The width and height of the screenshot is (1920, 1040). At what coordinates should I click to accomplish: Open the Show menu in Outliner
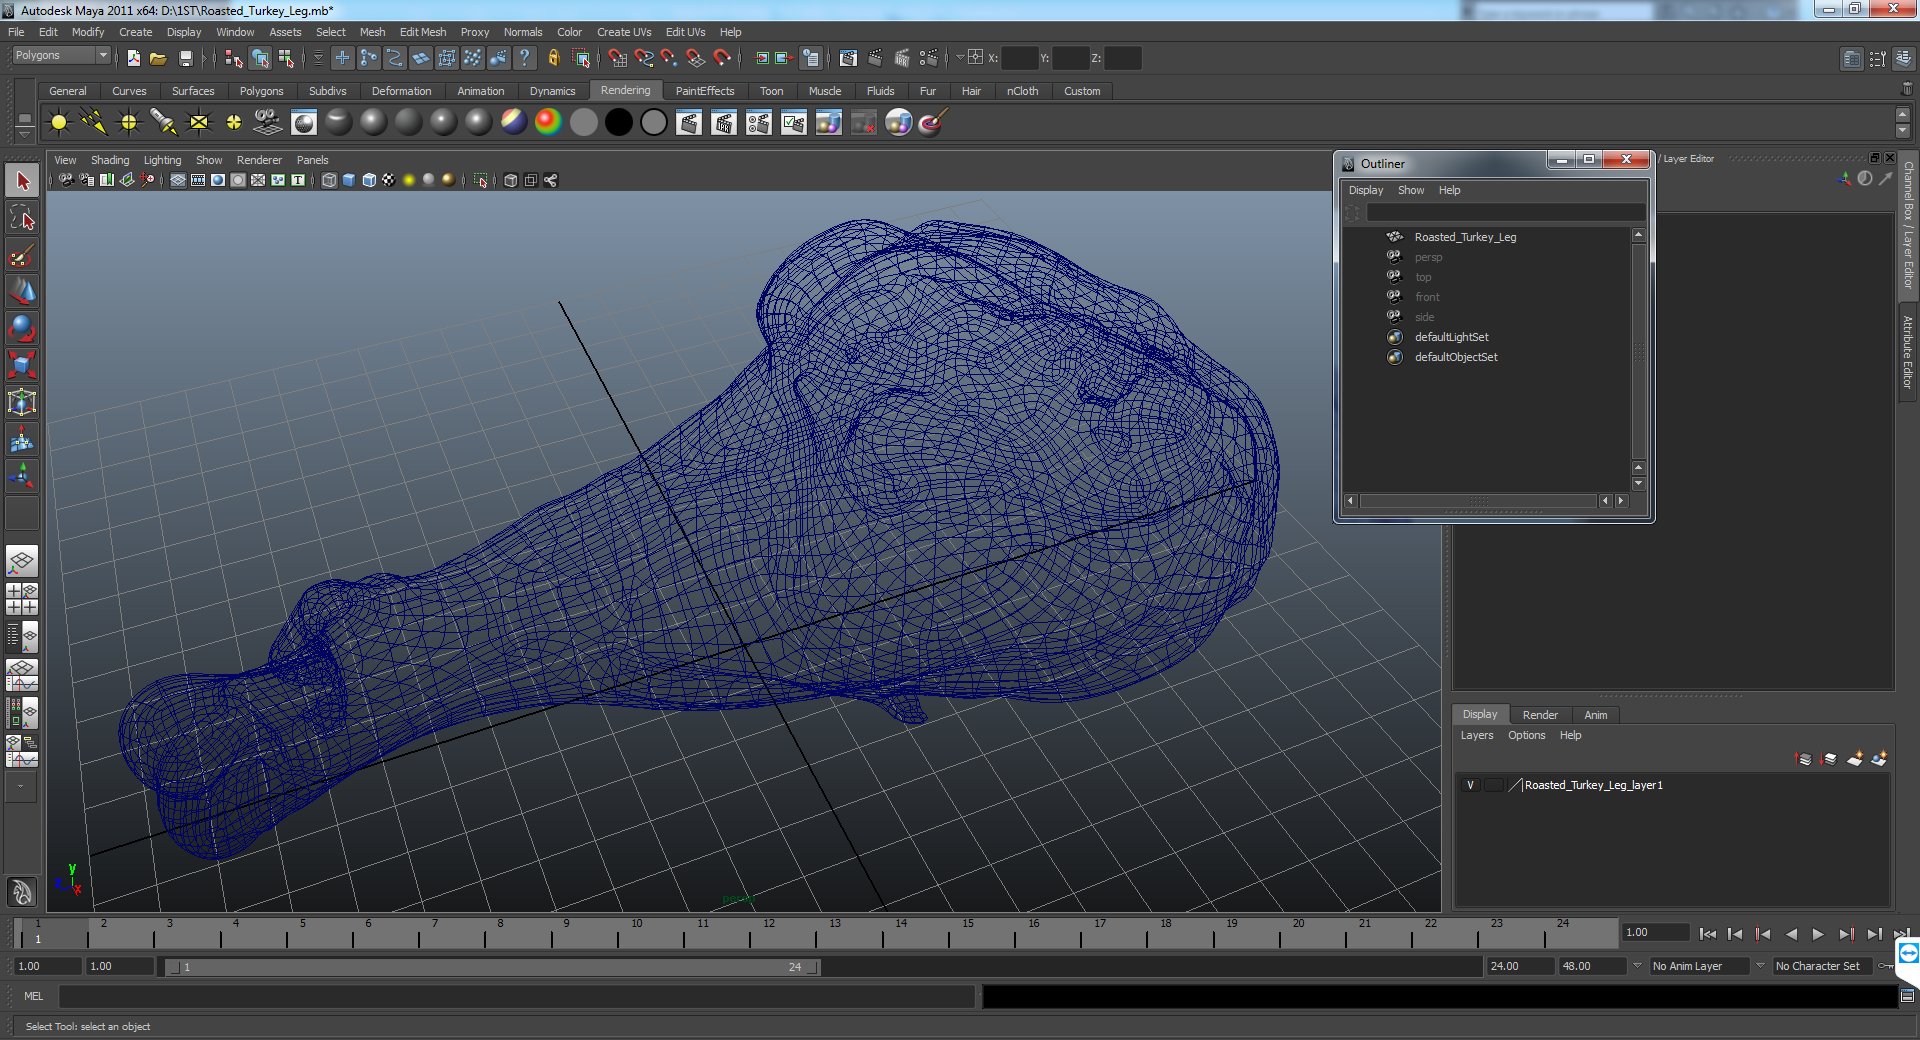coord(1410,190)
